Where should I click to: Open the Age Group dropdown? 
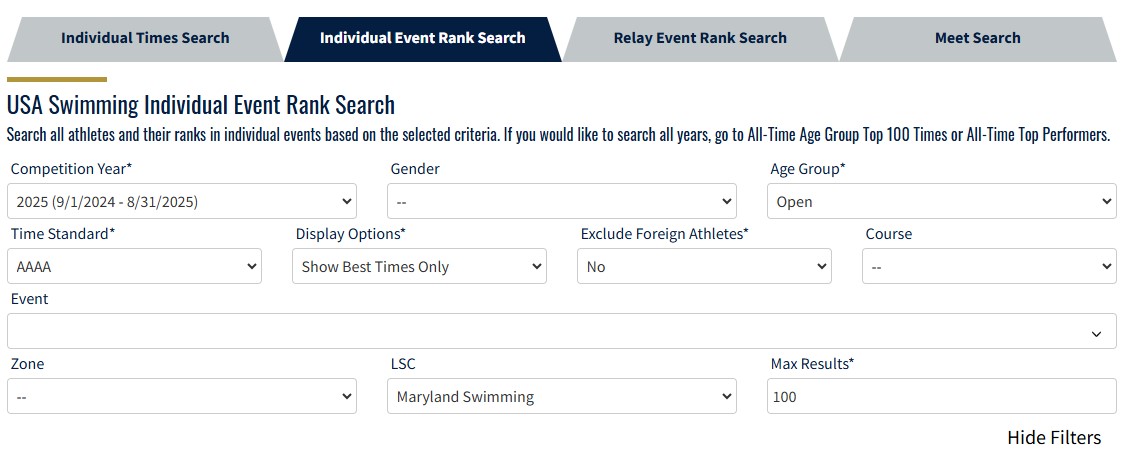941,201
